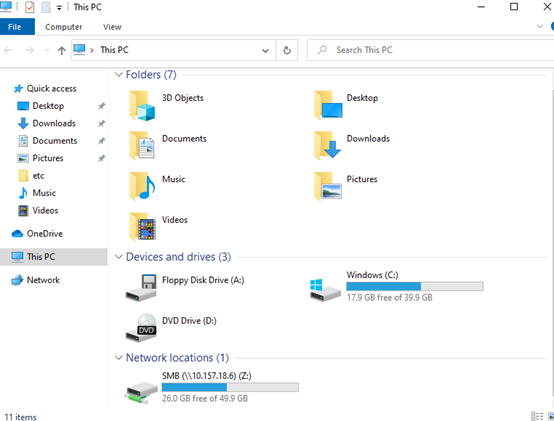The height and width of the screenshot is (421, 554).
Task: Unpin Desktop from Quick access pin icon
Action: (102, 106)
